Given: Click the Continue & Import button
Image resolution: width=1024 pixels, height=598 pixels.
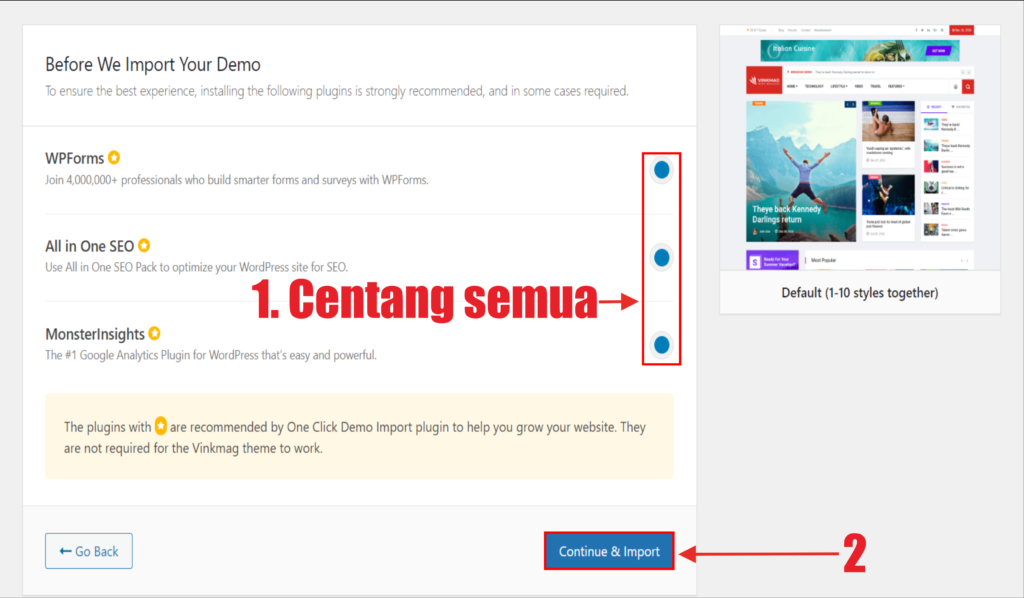Looking at the screenshot, I should (x=609, y=551).
